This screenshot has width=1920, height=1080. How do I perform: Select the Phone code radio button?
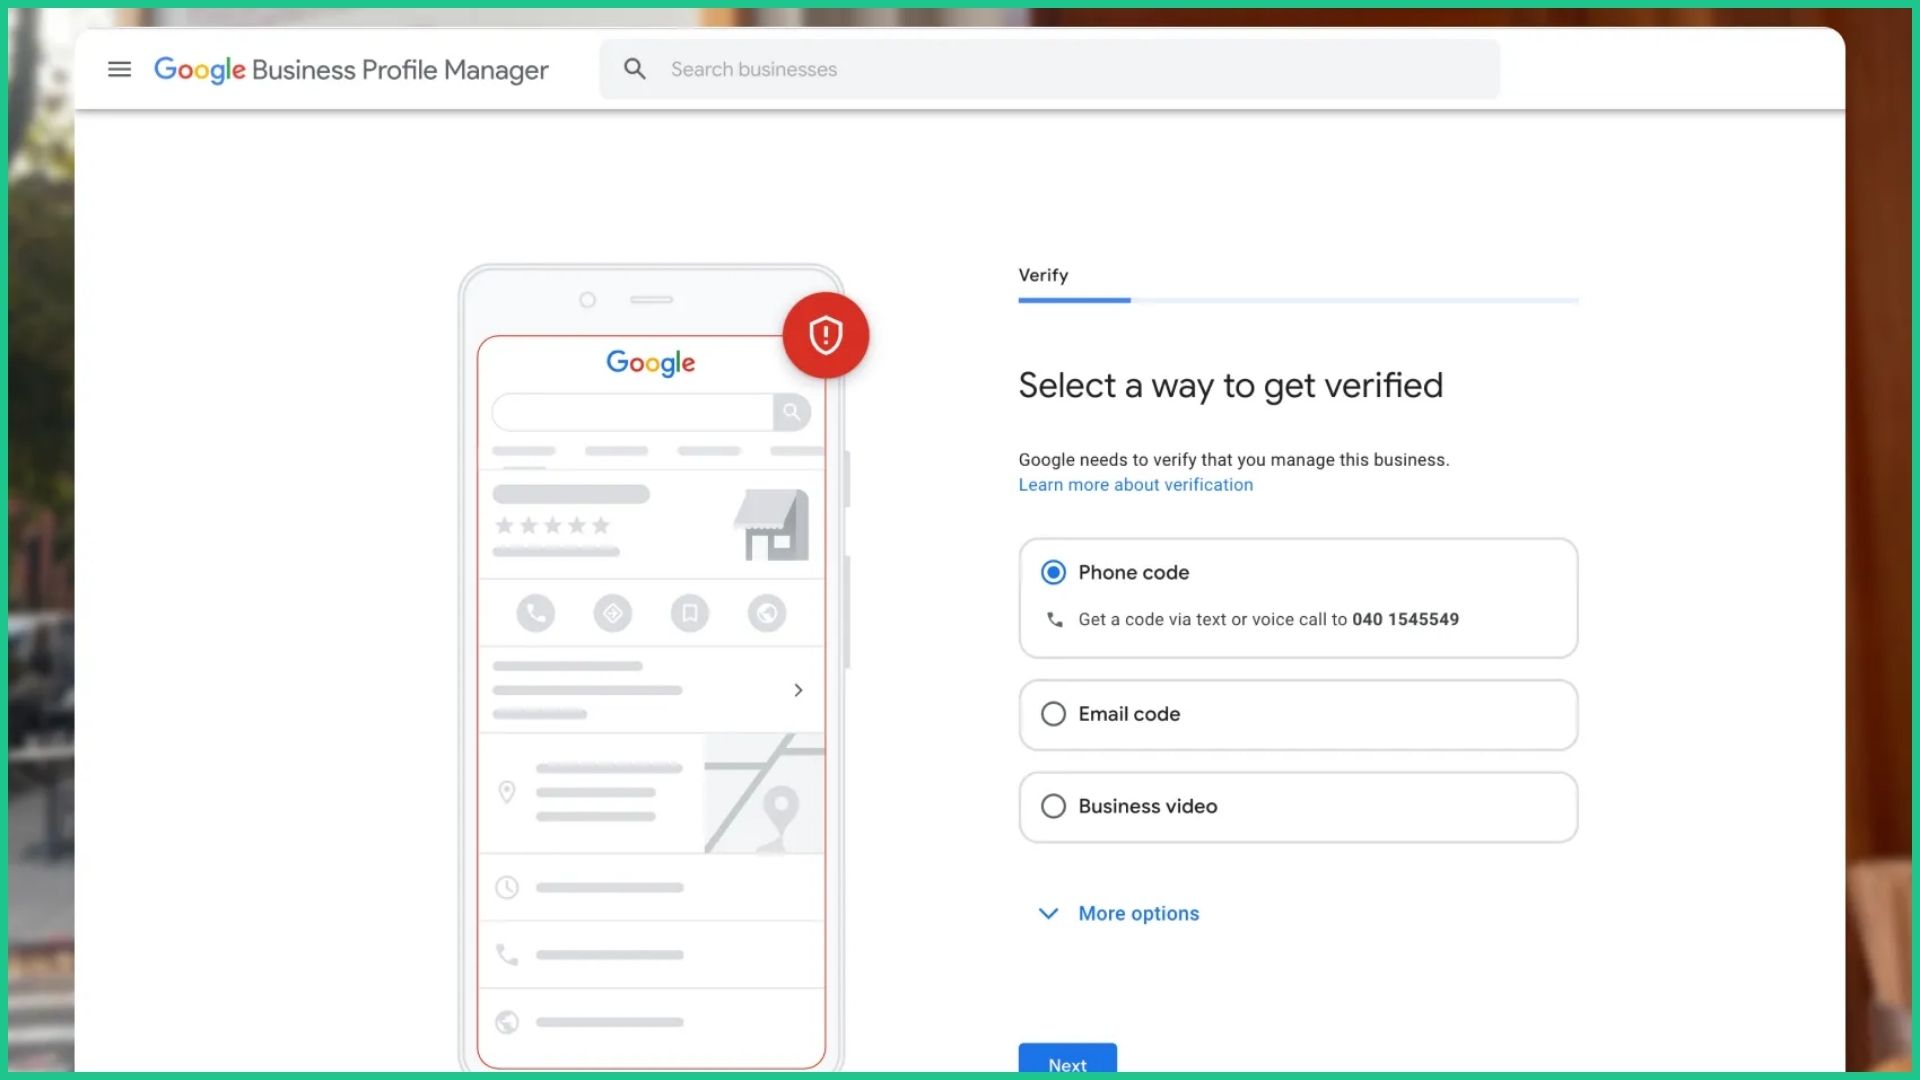point(1053,572)
